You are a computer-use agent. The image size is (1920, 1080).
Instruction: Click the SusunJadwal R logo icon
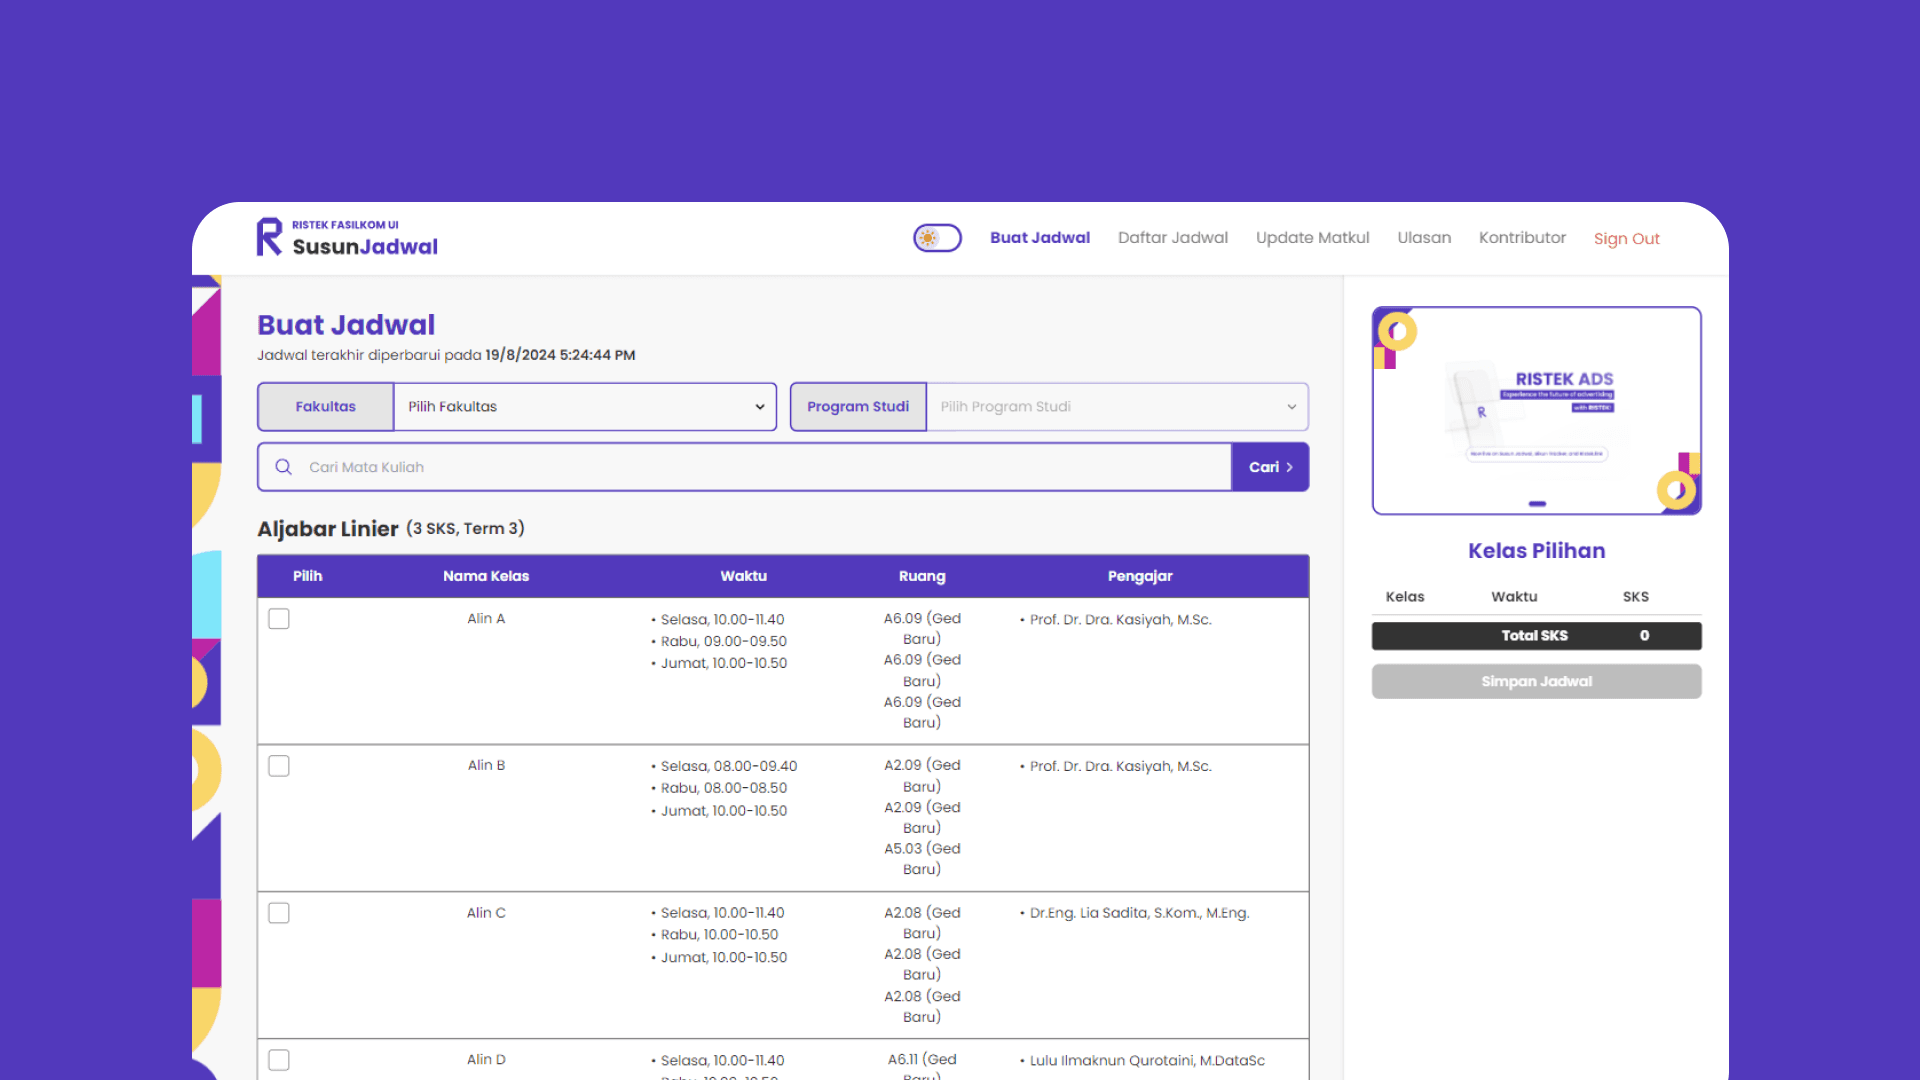click(269, 237)
